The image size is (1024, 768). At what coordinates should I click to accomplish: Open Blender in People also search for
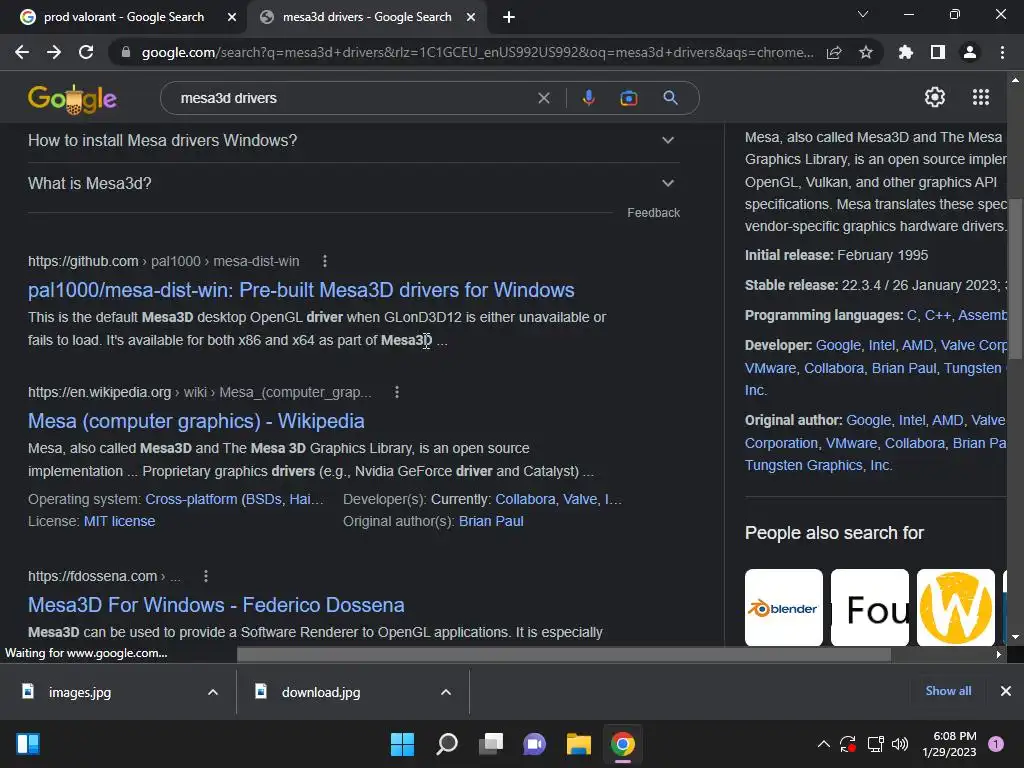[784, 607]
